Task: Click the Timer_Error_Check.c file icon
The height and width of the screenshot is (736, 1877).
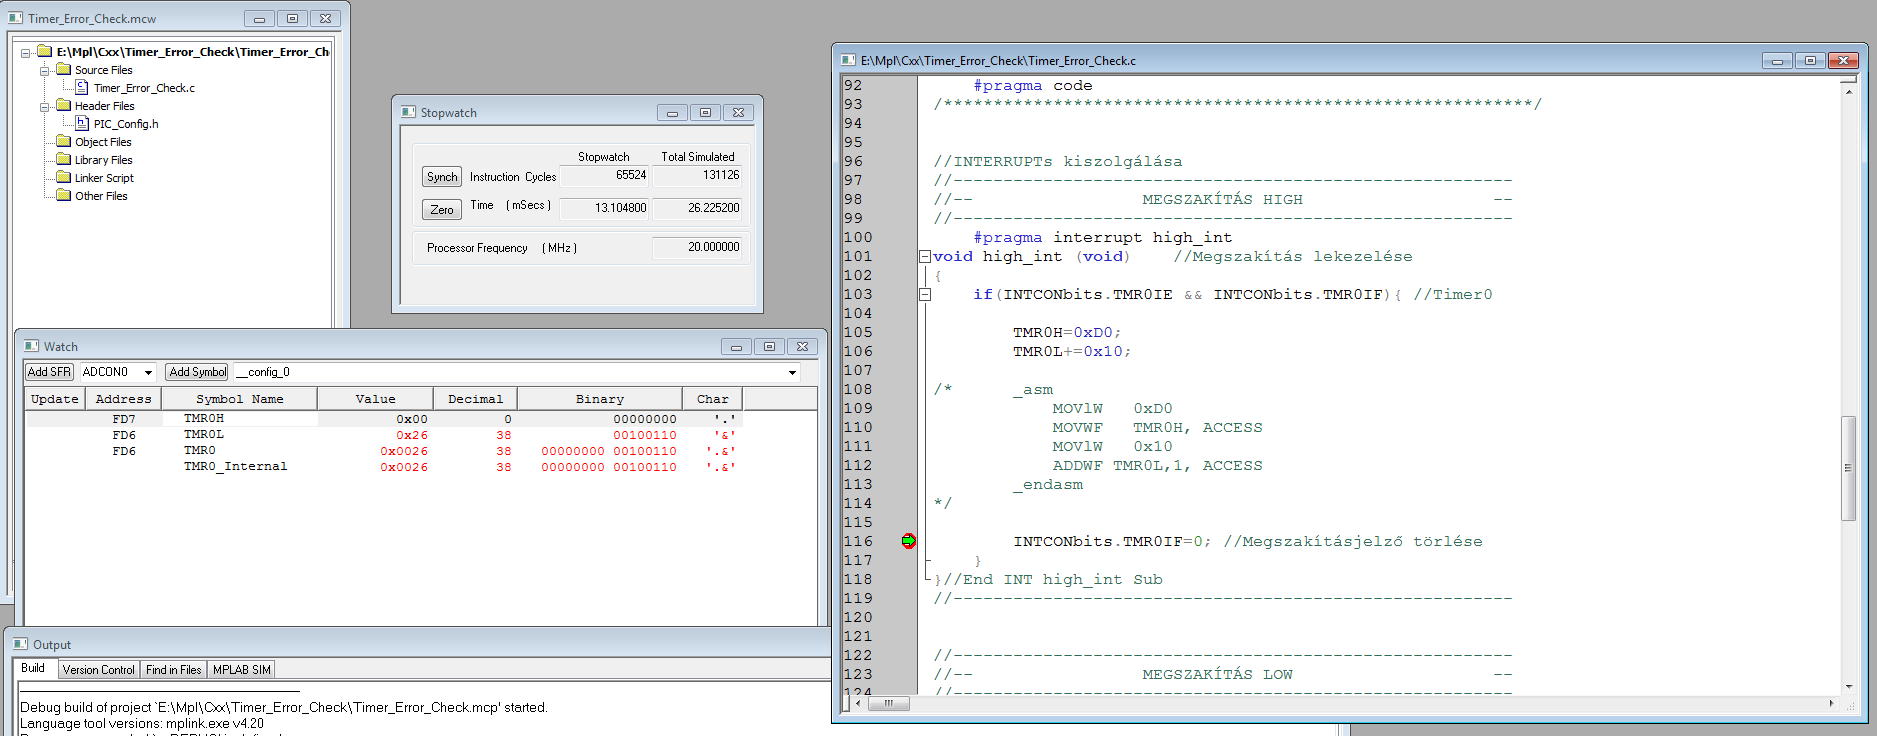Action: point(82,88)
